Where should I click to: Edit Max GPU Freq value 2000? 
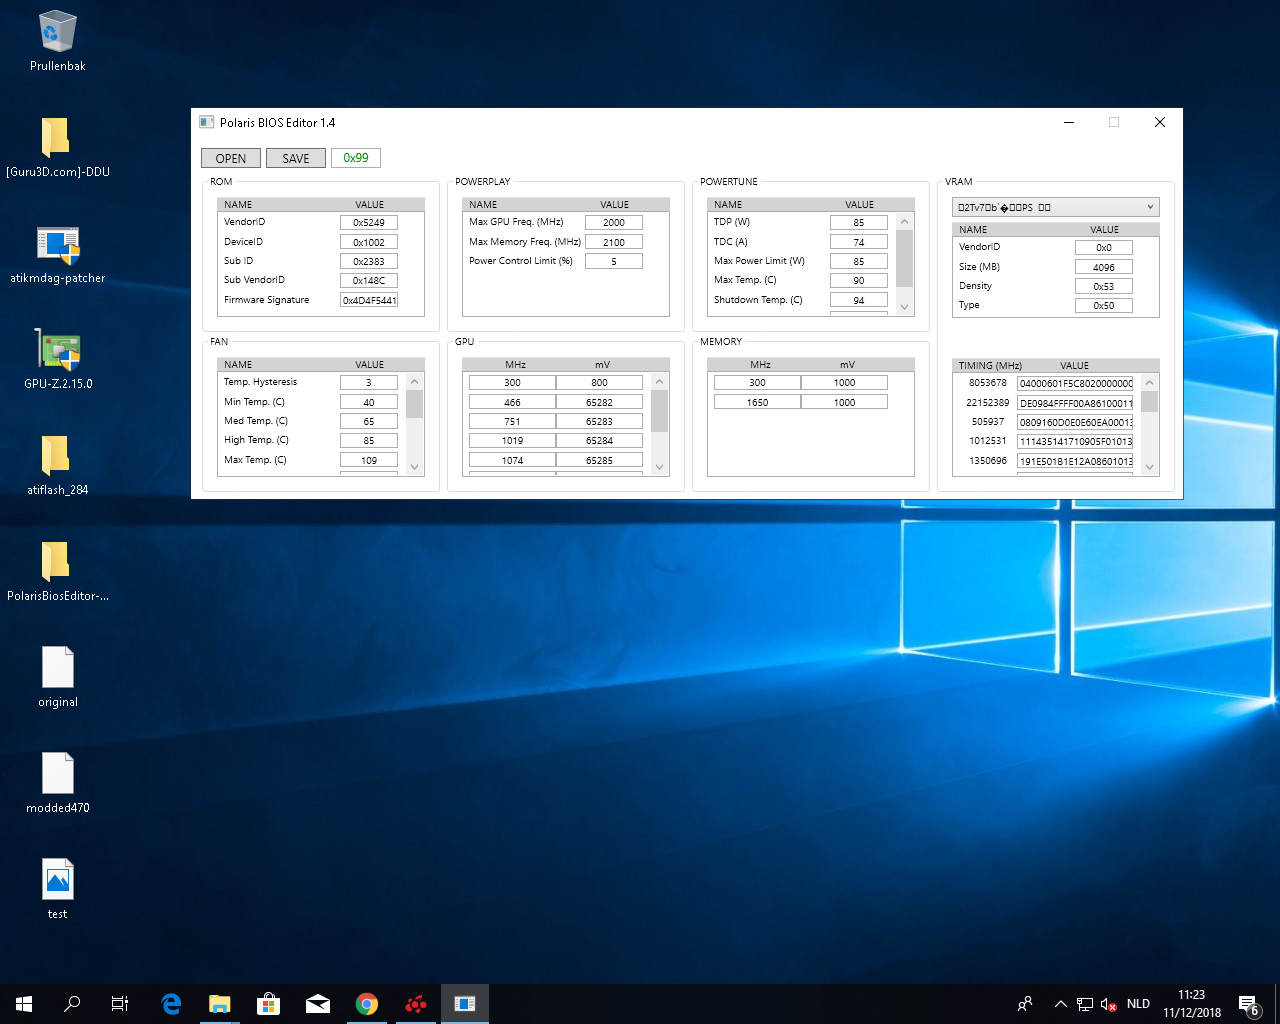[614, 223]
